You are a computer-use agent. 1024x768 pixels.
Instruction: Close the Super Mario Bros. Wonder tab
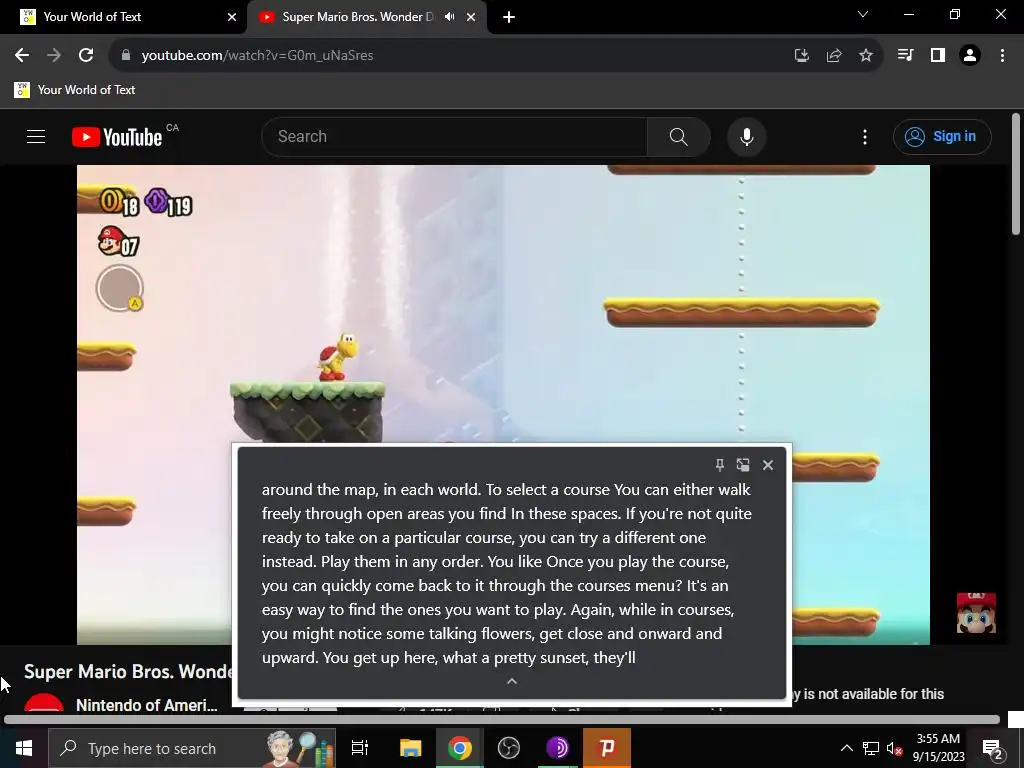click(x=471, y=17)
